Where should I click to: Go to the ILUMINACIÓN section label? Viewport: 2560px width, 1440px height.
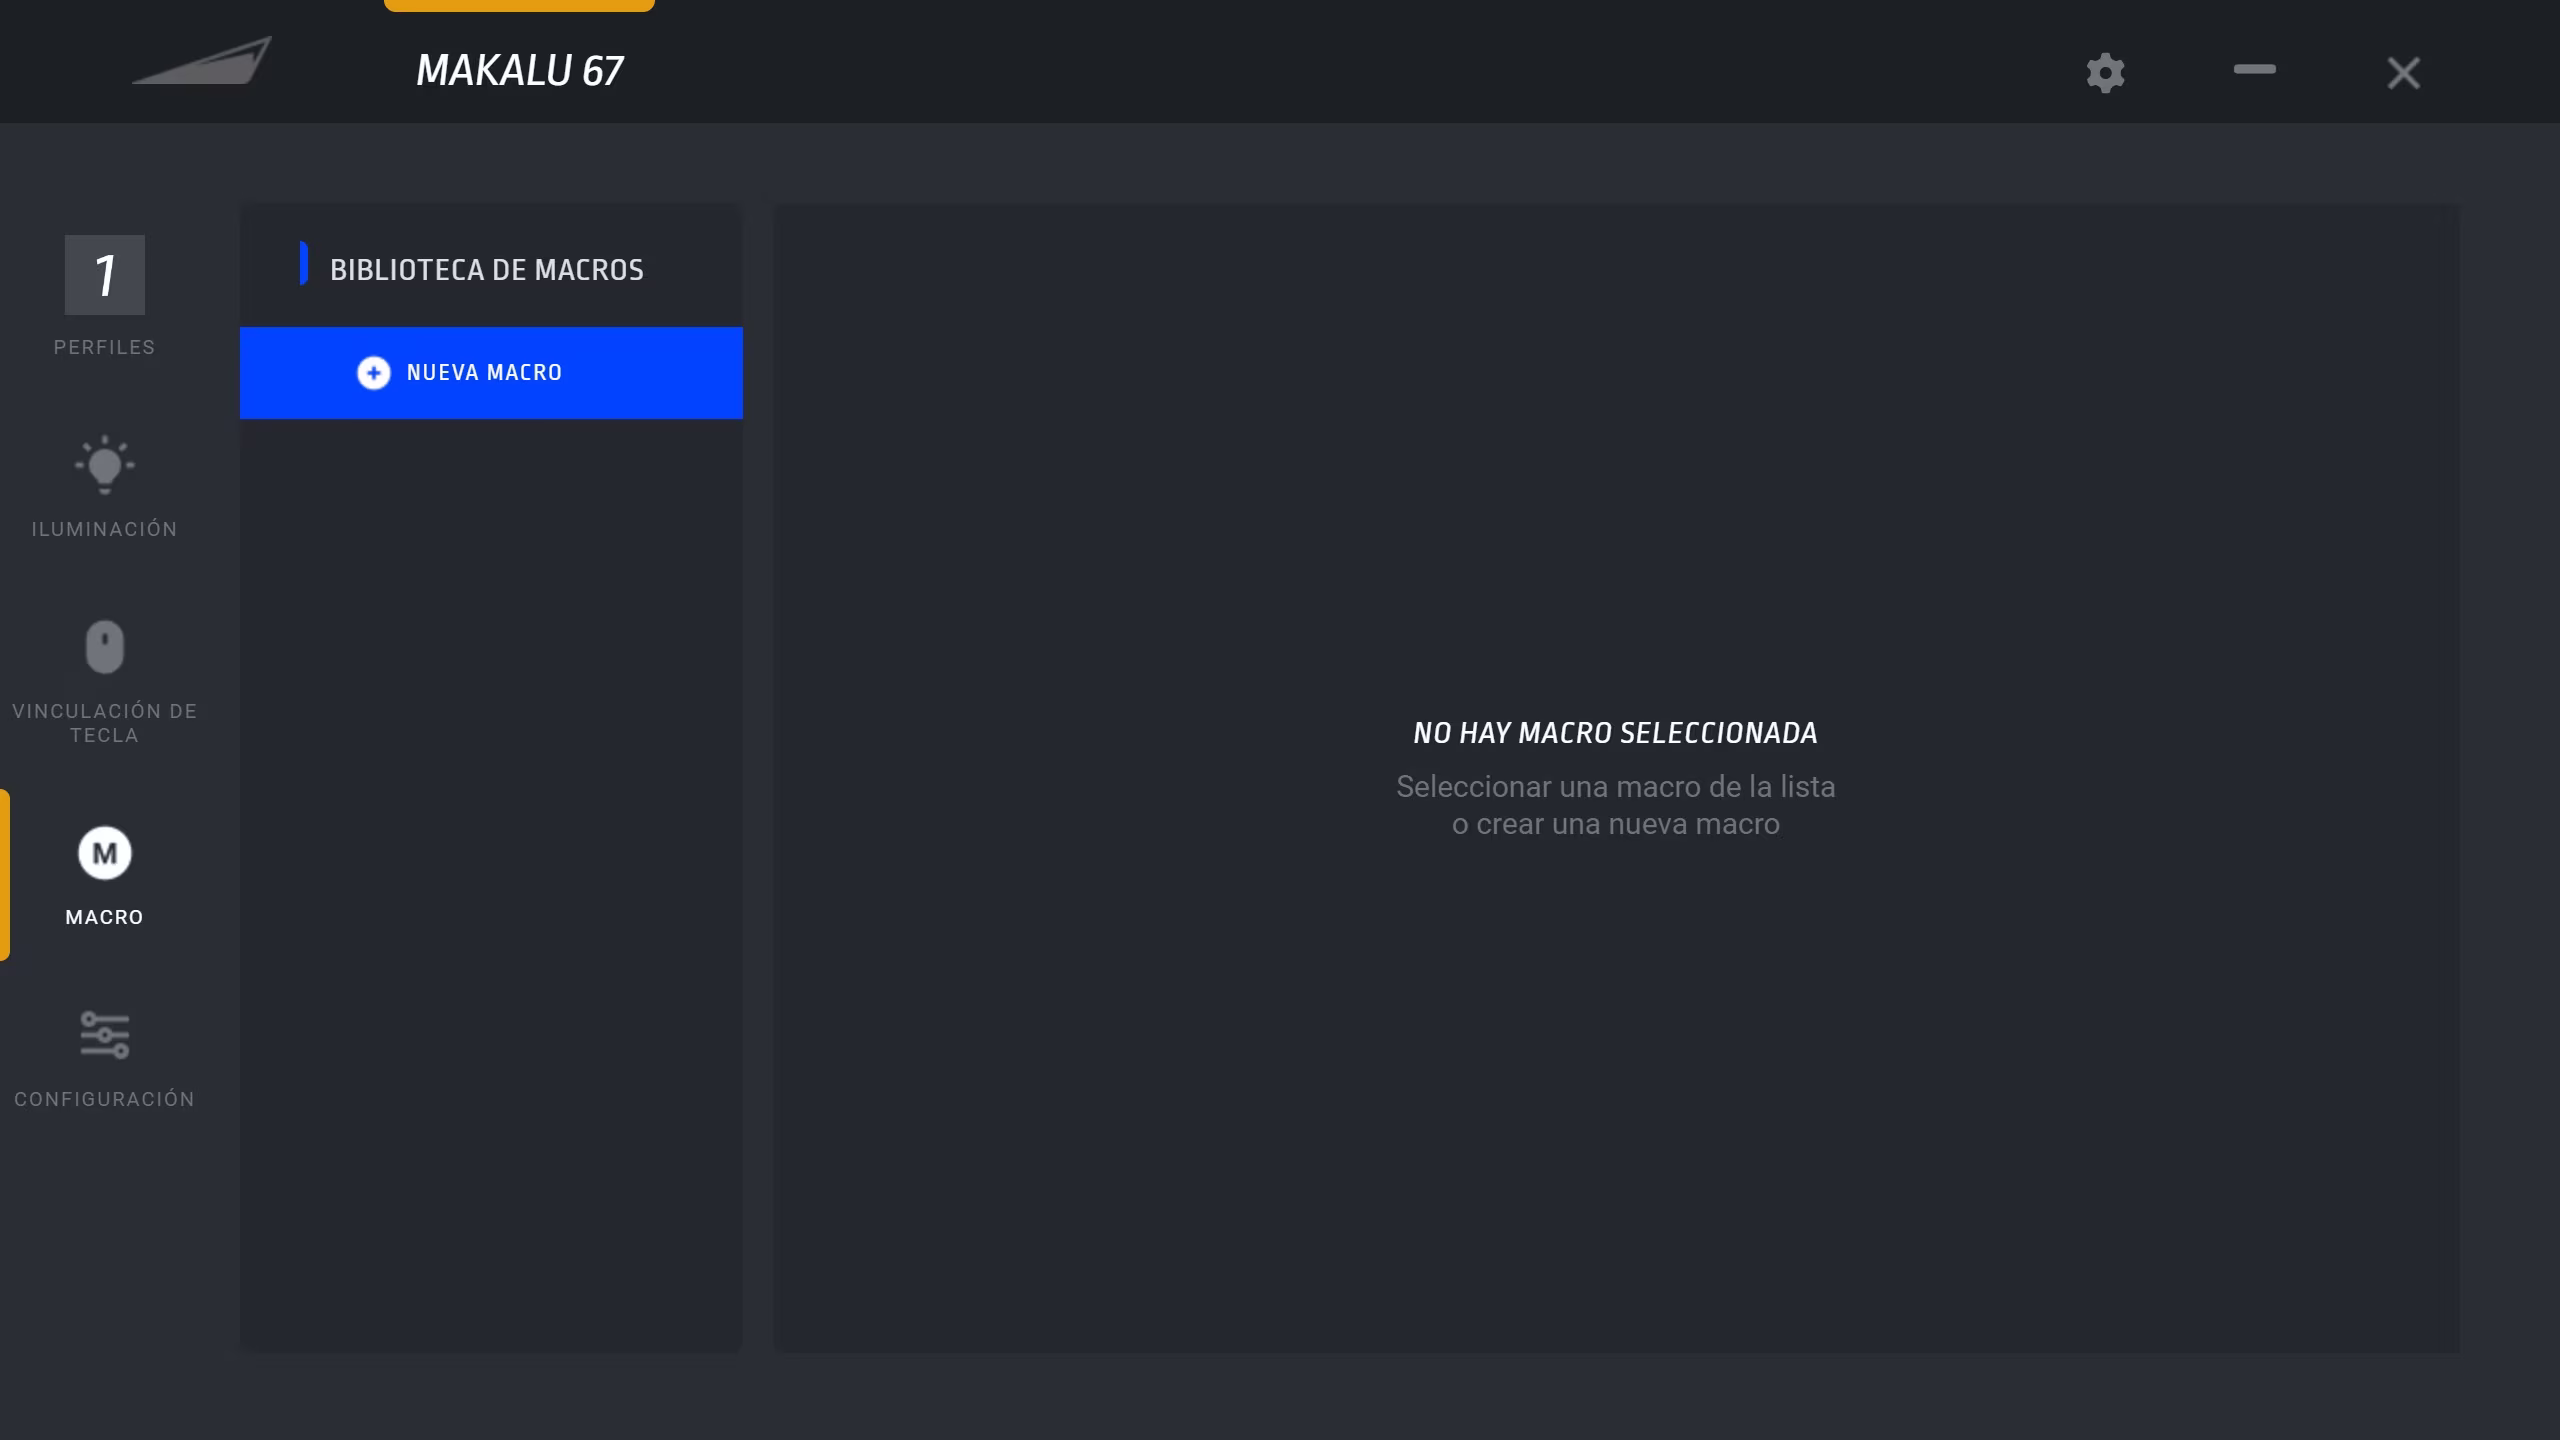pyautogui.click(x=105, y=529)
